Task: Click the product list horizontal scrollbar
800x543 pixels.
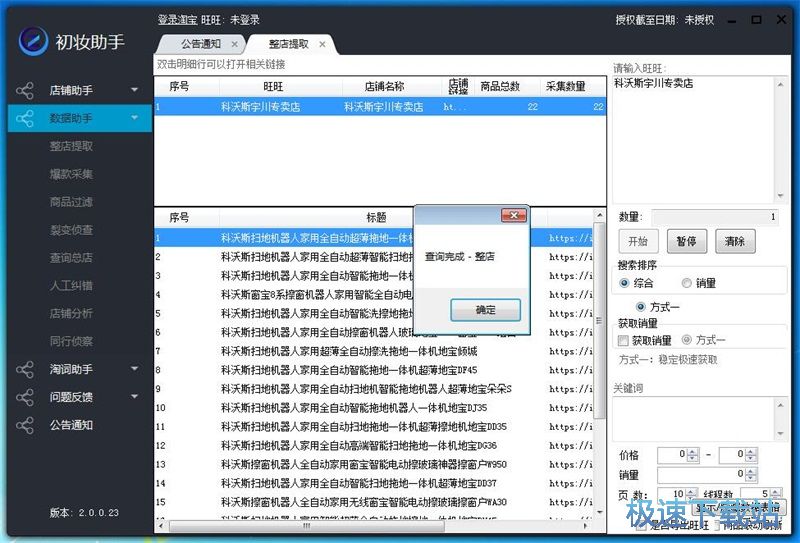Action: pos(306,526)
